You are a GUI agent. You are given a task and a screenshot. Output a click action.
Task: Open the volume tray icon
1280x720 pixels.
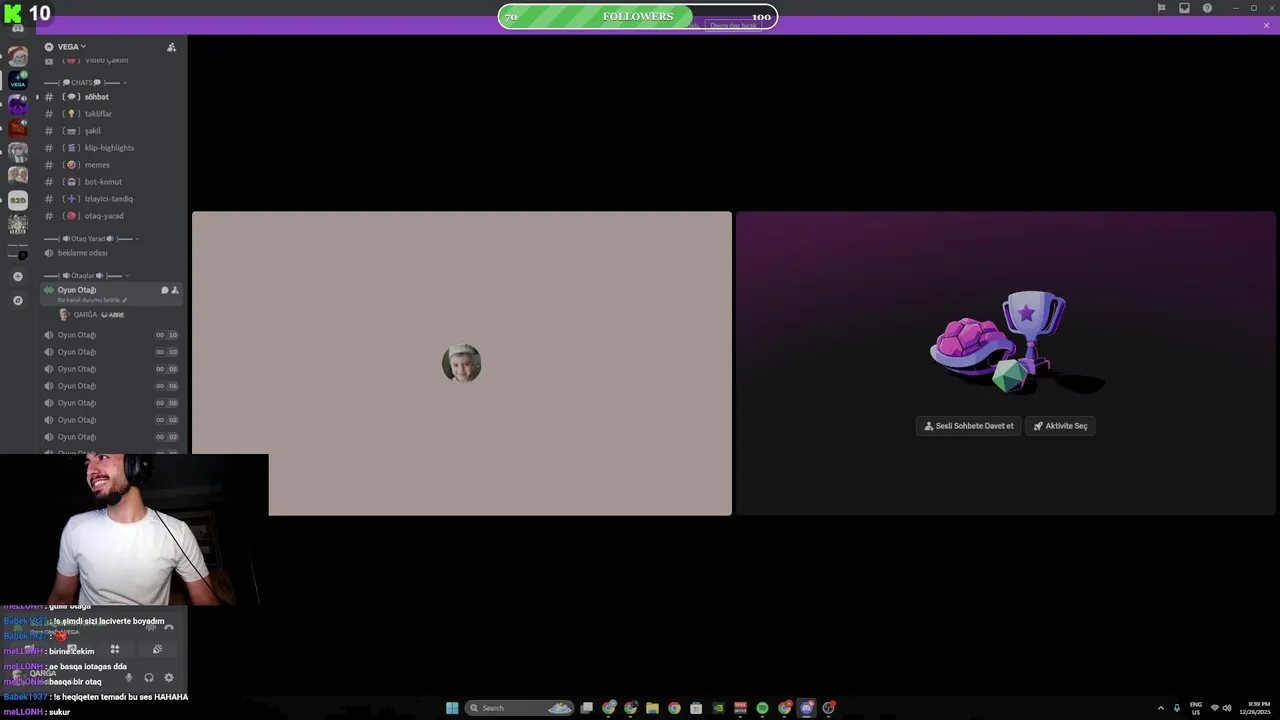(1227, 708)
